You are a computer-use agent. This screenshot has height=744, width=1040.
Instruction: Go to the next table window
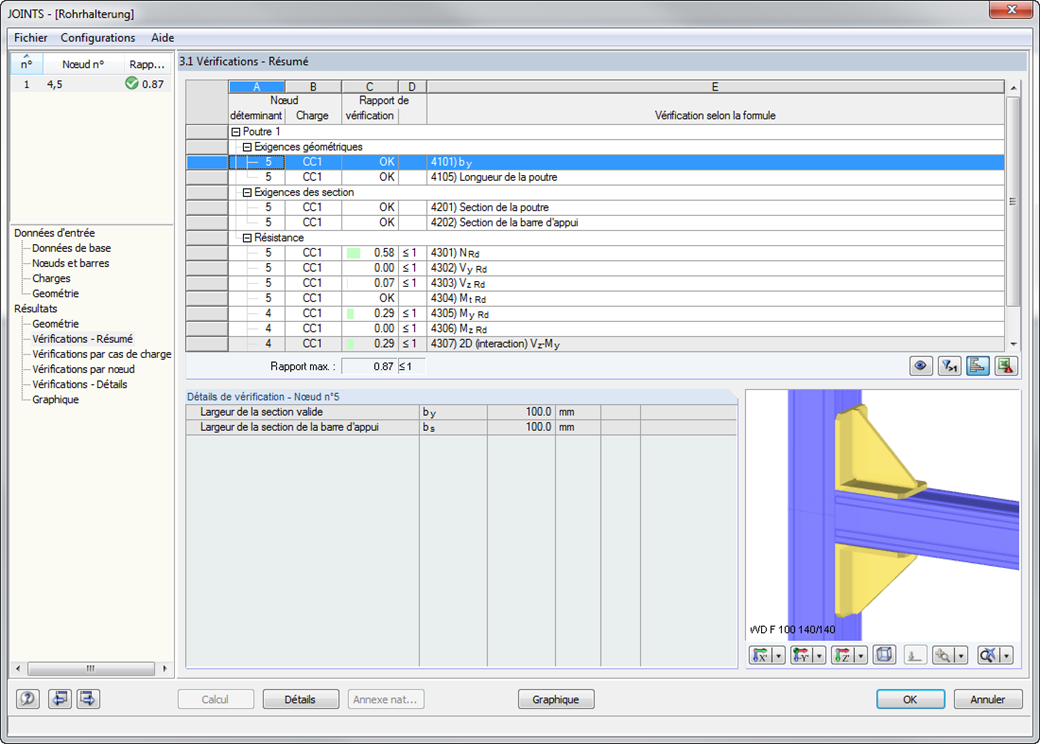tap(88, 699)
